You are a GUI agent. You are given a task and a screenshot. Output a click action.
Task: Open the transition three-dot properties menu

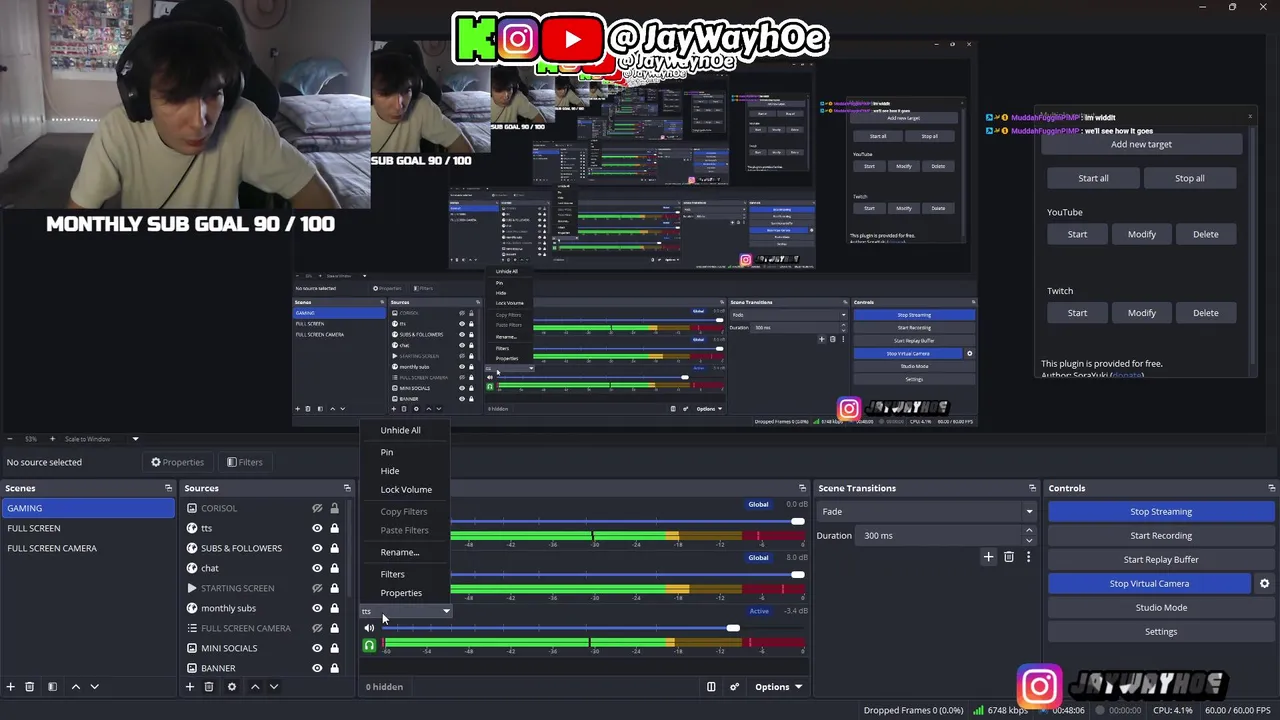[1028, 557]
